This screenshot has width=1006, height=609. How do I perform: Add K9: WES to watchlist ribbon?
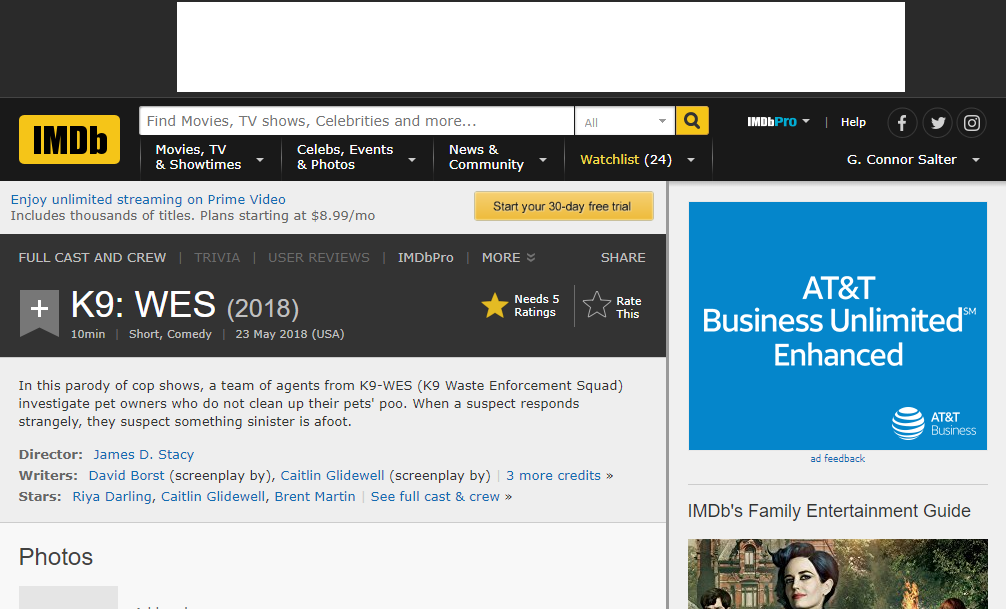click(x=39, y=312)
